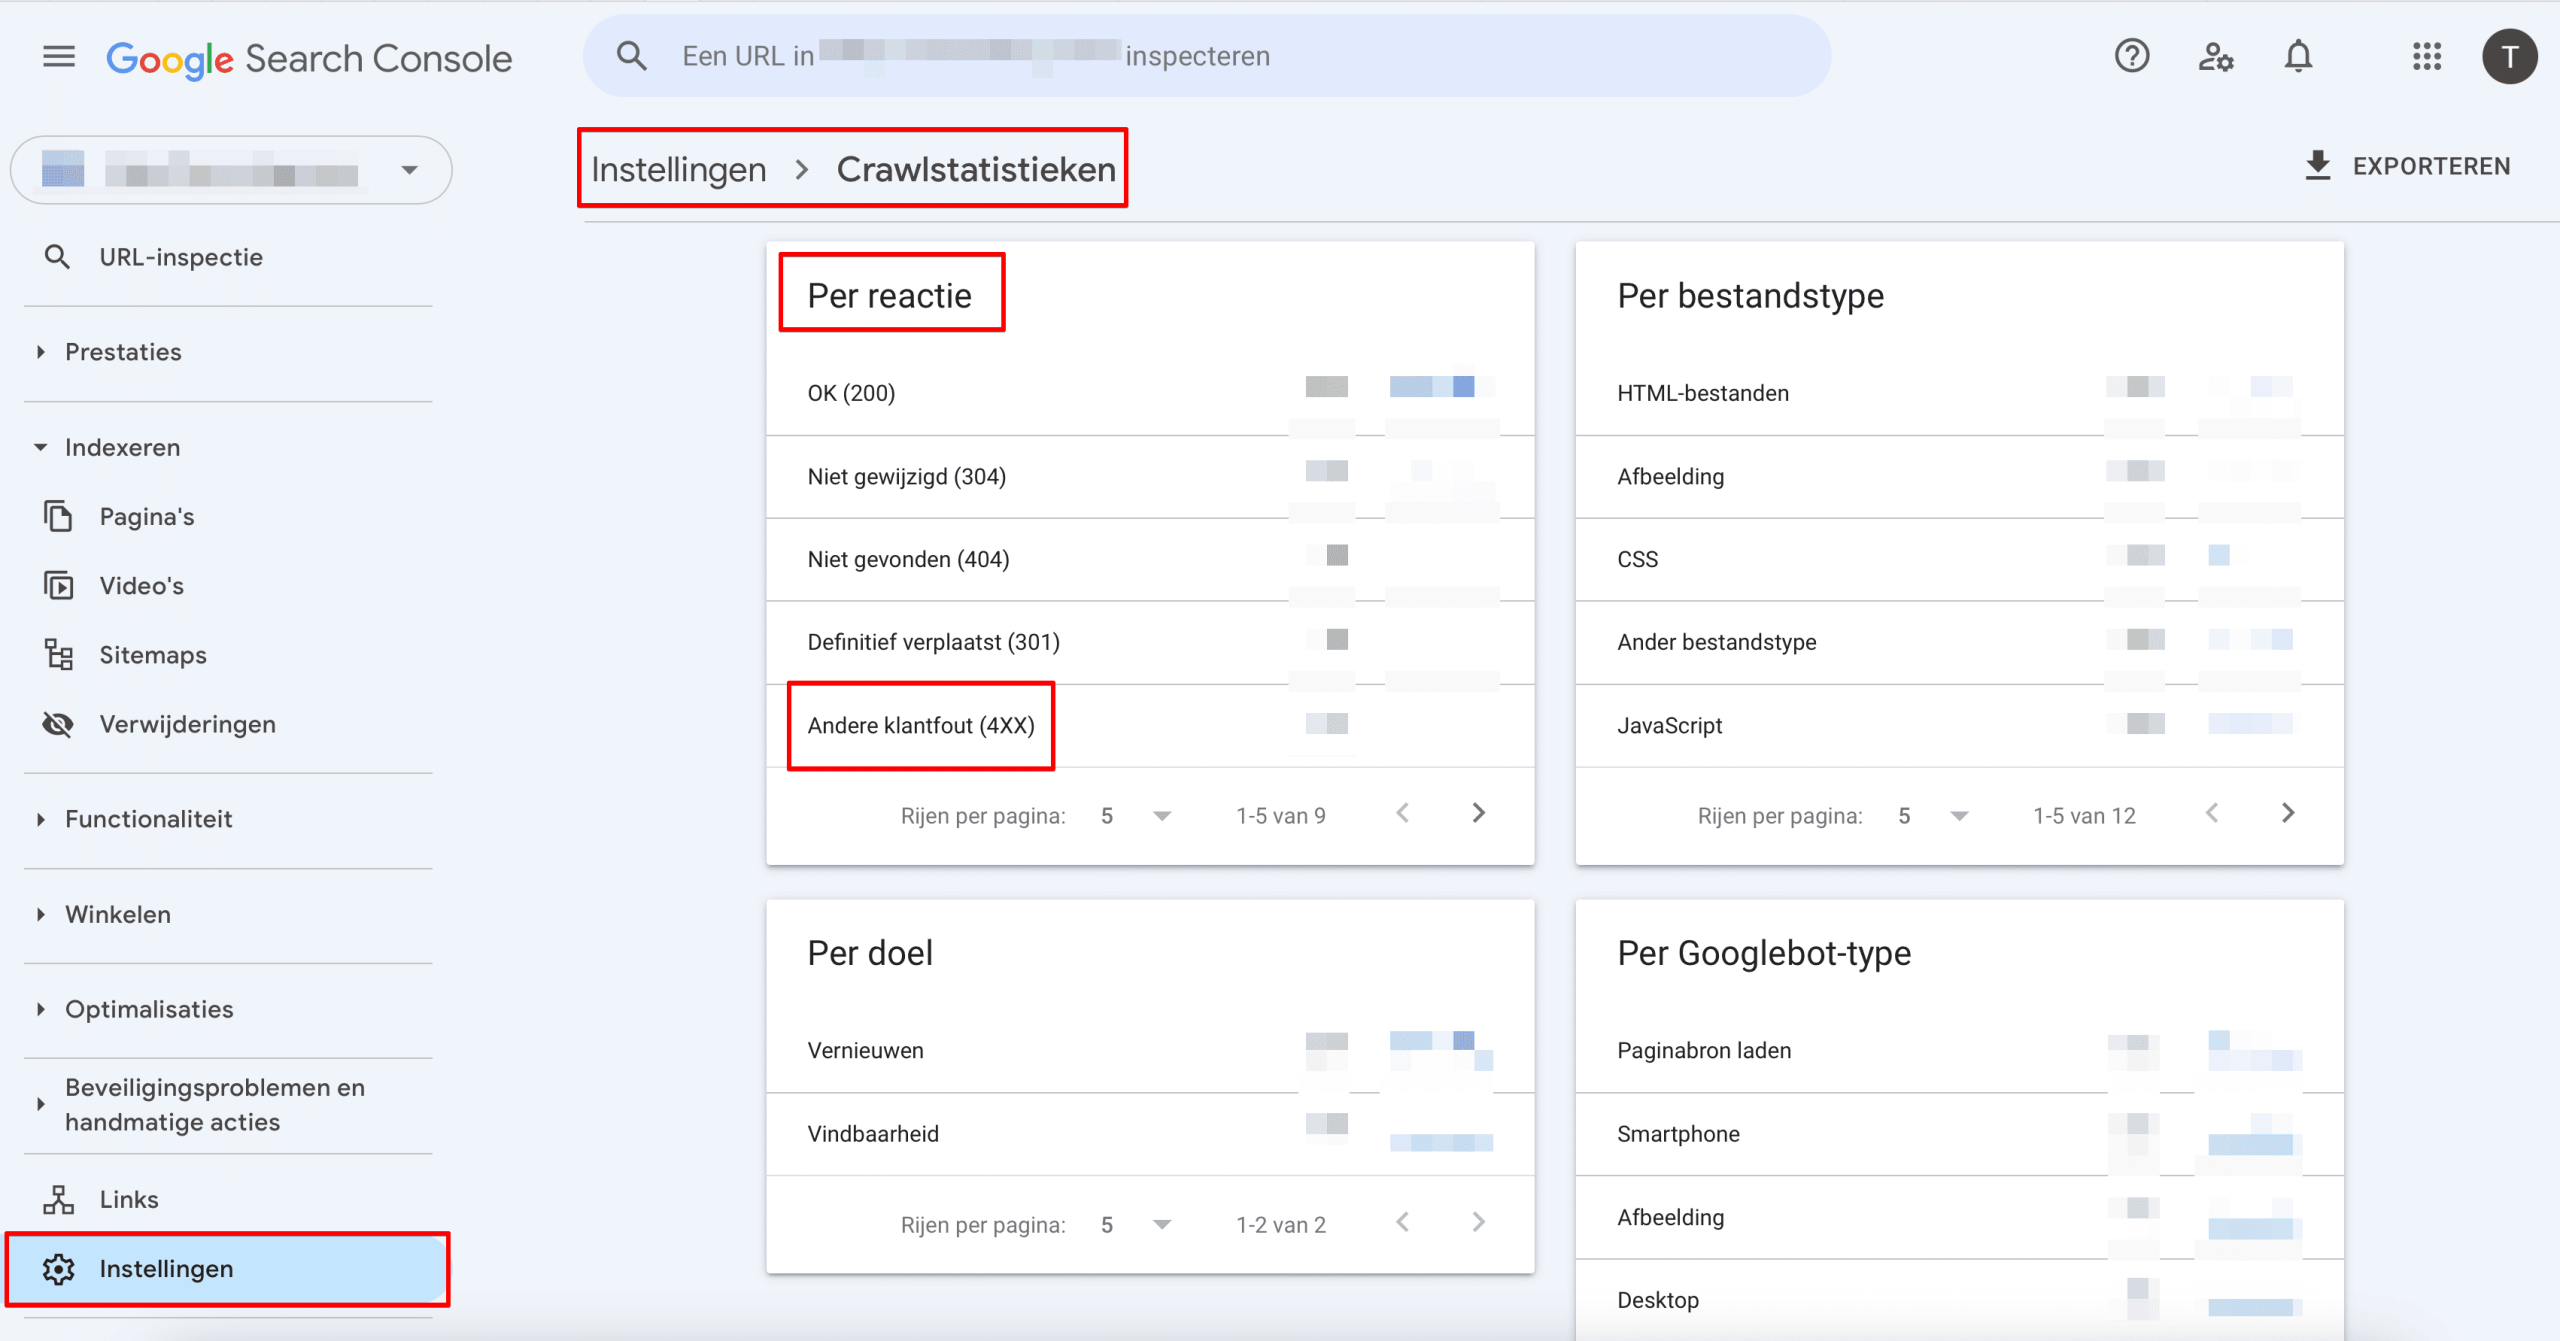Go to previous page in Per doel
This screenshot has height=1341, width=2560.
coord(1402,1222)
